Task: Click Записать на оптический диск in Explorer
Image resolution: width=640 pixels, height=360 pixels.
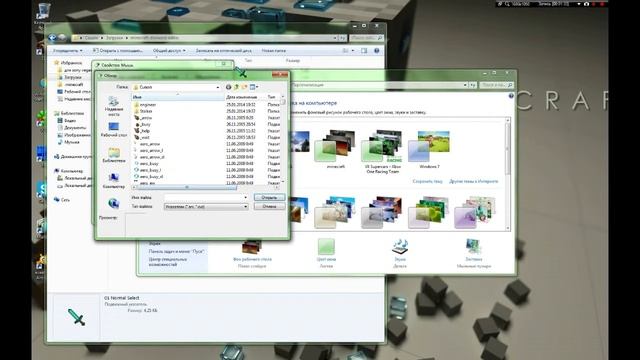Action: point(223,51)
